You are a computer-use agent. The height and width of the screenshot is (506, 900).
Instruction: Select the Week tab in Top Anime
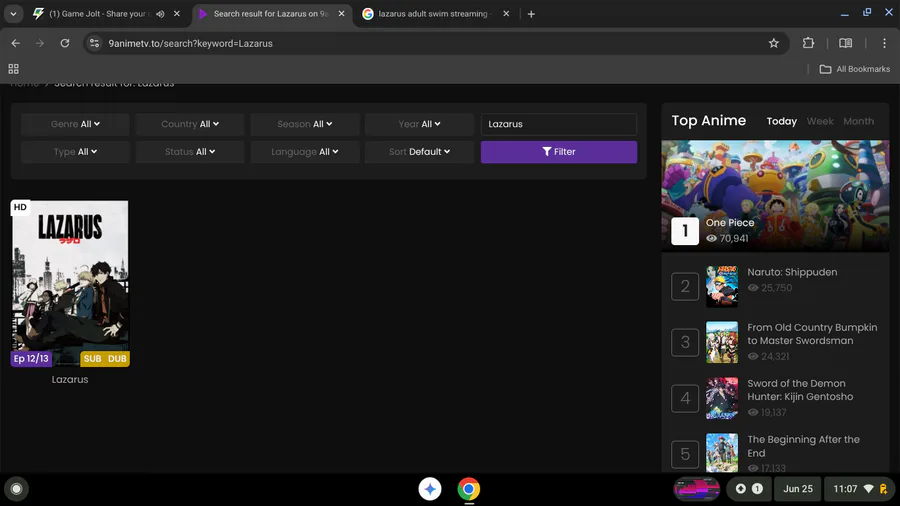[820, 121]
